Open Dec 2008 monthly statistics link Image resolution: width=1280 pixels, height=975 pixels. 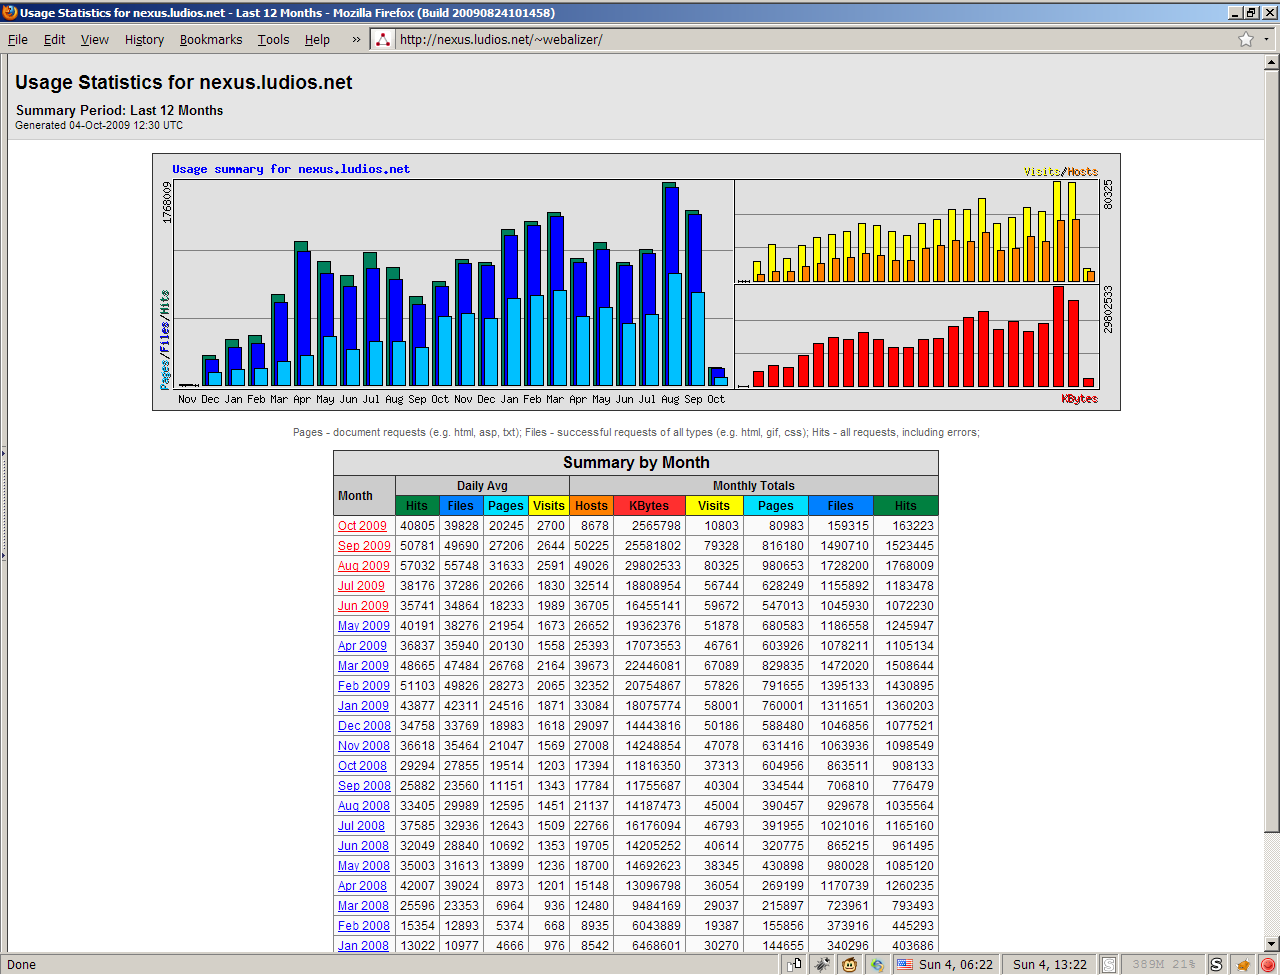point(364,726)
